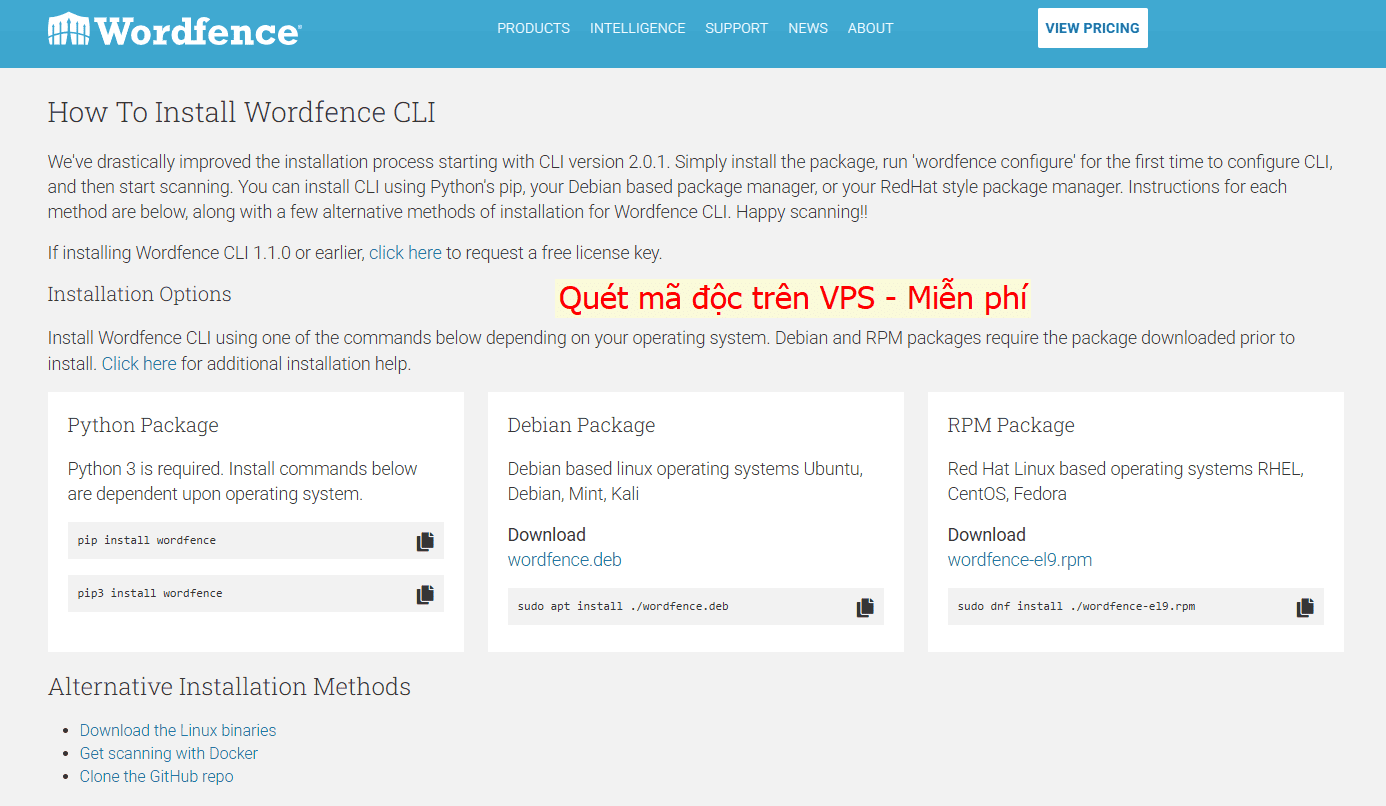Copy the sudo apt install command
Viewport: 1386px width, 806px height.
(x=865, y=608)
